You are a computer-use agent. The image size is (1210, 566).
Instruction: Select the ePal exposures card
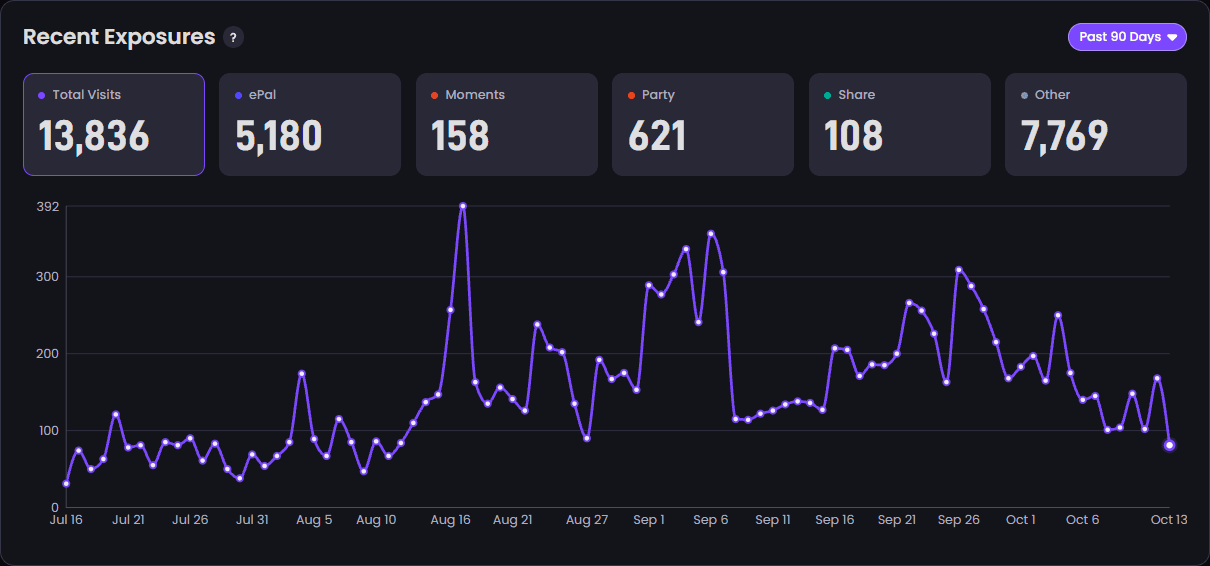coord(310,124)
